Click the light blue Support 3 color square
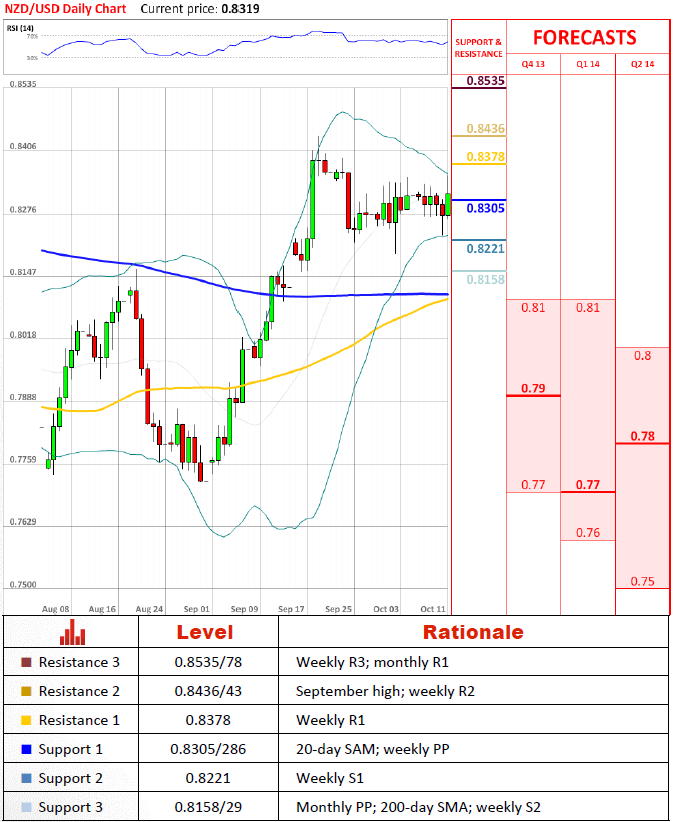This screenshot has height=822, width=674. pos(25,807)
